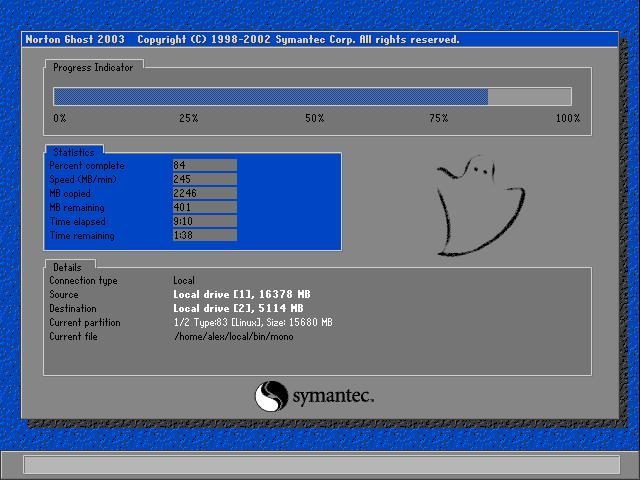The height and width of the screenshot is (480, 640).
Task: Click the MB remaining value 401
Action: point(204,207)
